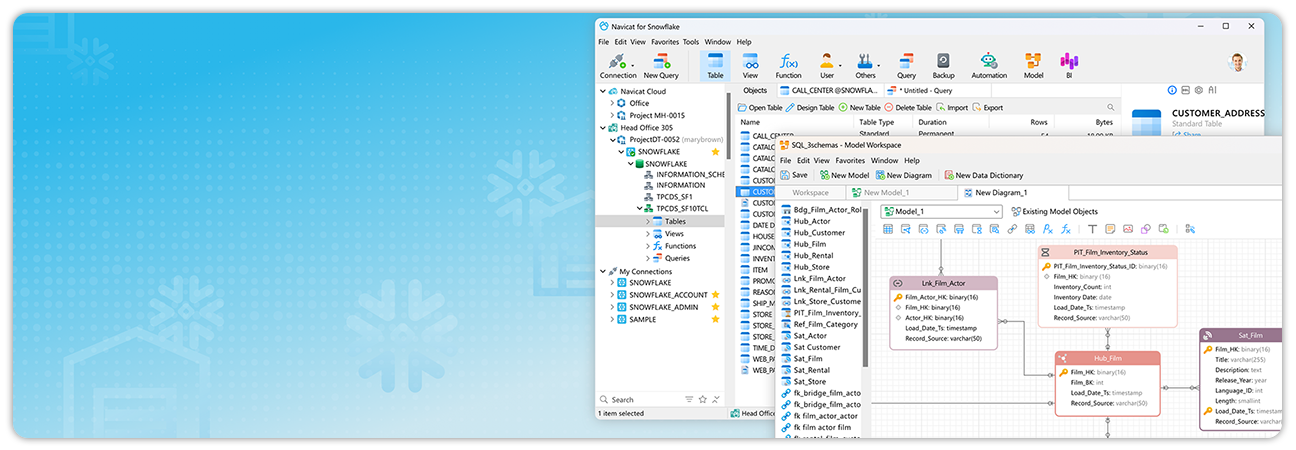This screenshot has height=450, width=1296.
Task: Collapse the Navicat Cloud tree node
Action: (601, 91)
